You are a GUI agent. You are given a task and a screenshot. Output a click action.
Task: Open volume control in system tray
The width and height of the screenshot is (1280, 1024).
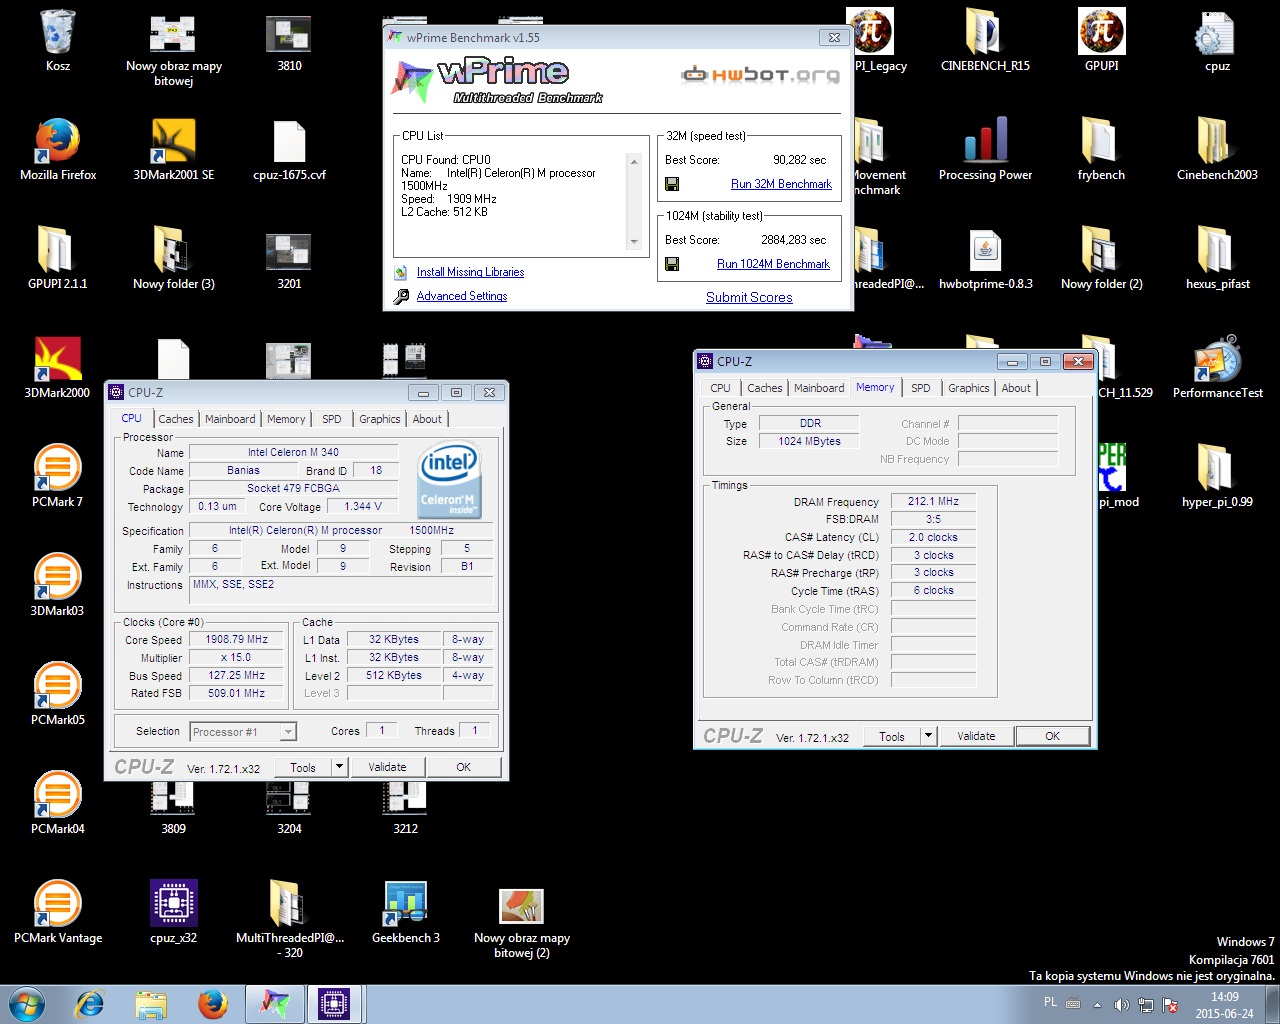[1121, 1005]
